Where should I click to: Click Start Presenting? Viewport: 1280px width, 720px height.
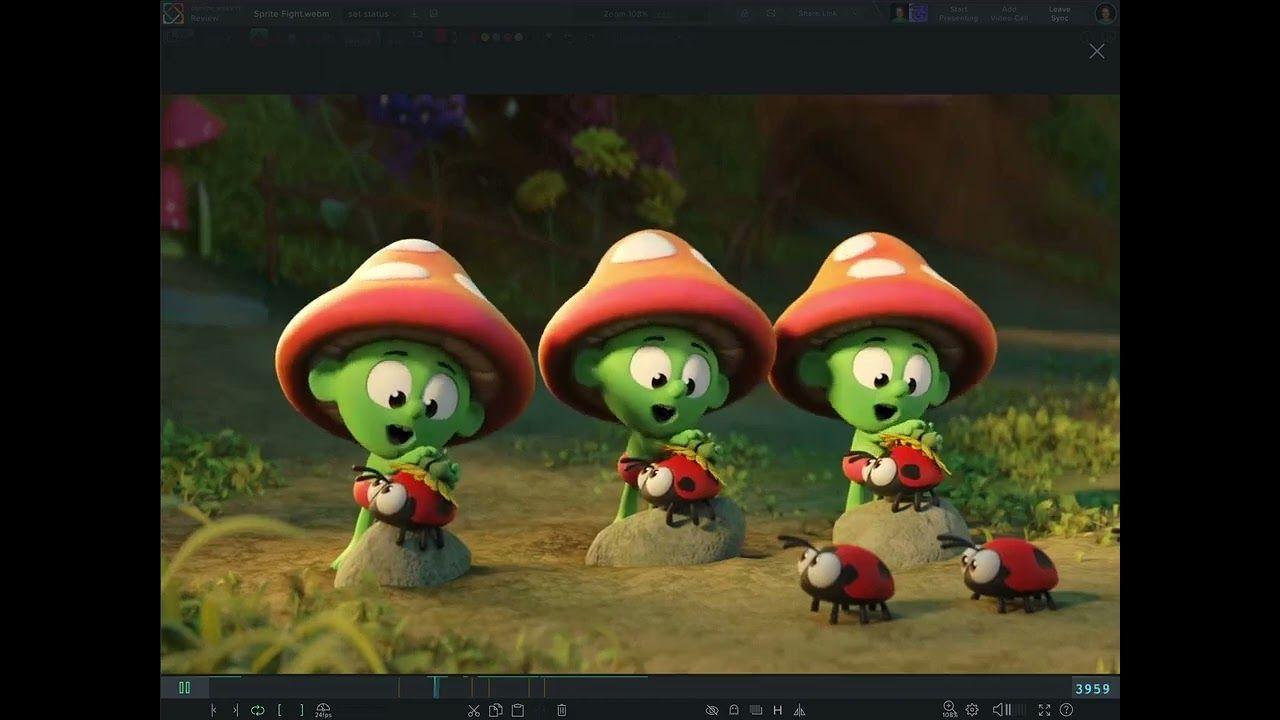959,14
